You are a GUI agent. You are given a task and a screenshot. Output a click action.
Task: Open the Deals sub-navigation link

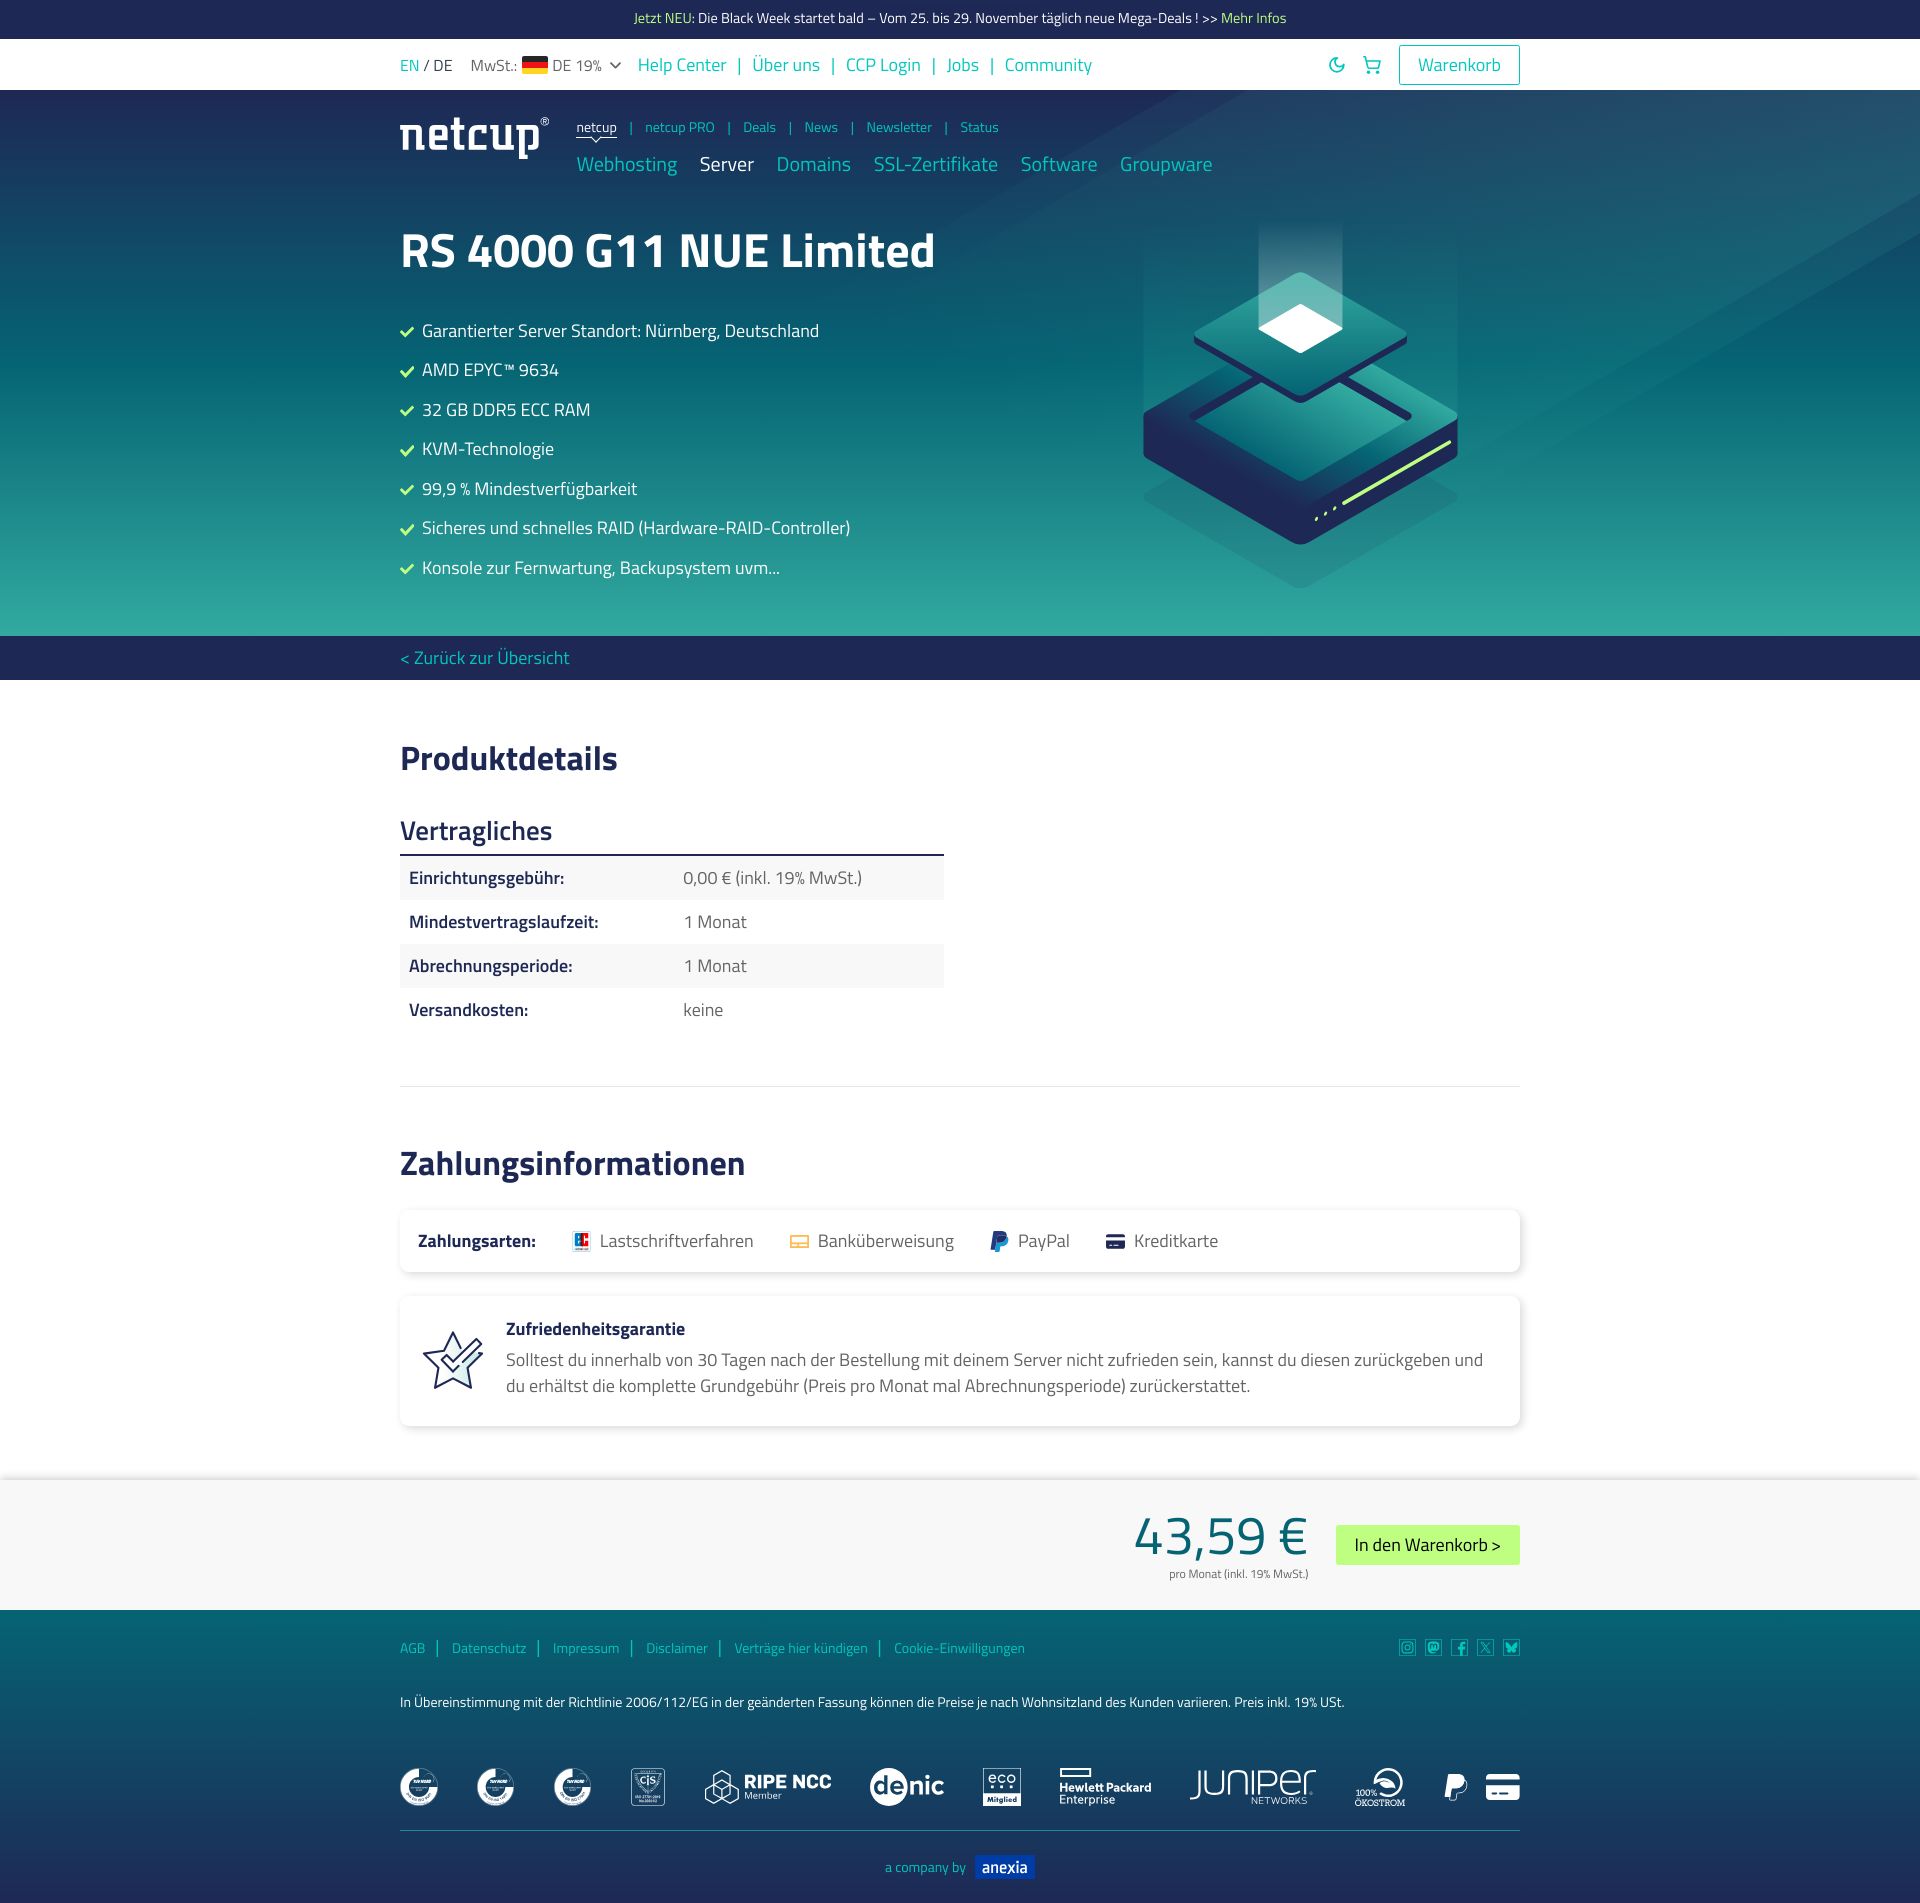coord(759,128)
